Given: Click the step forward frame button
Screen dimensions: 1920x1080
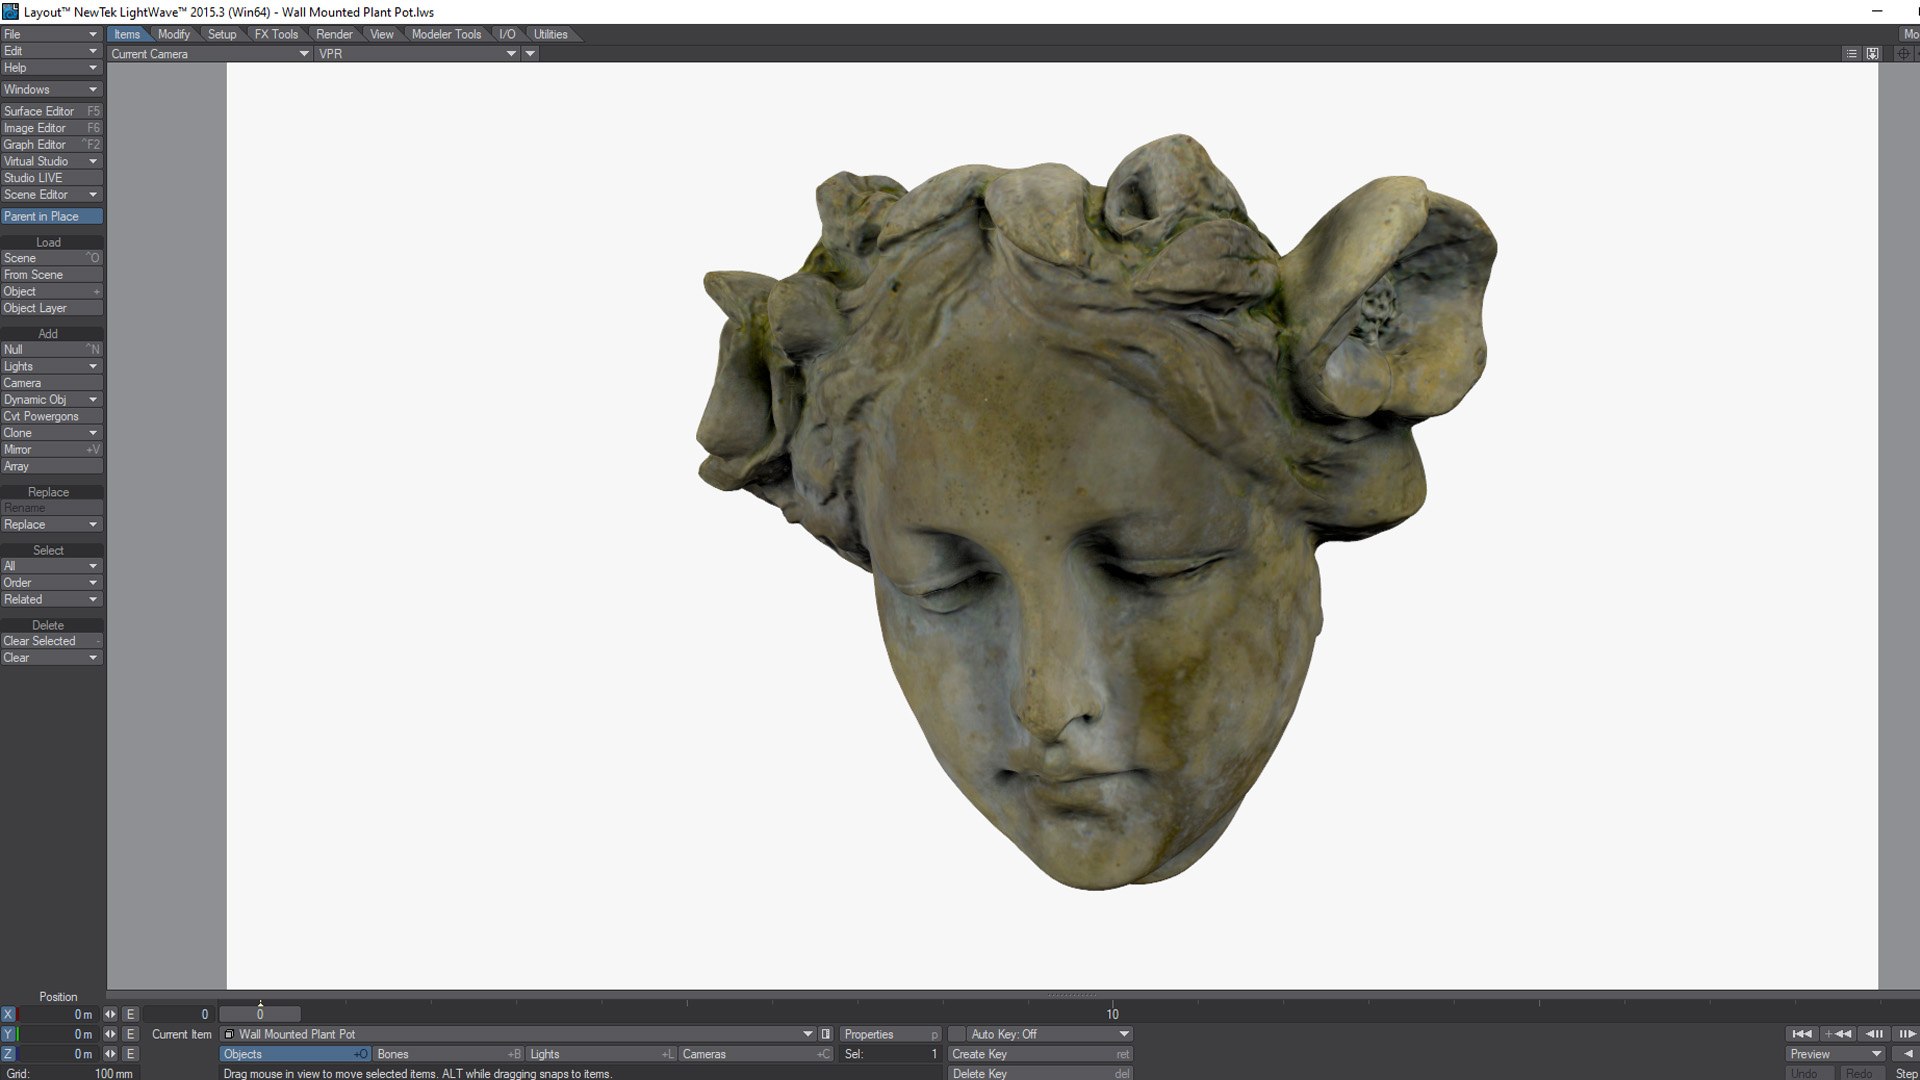Looking at the screenshot, I should click(1906, 1034).
